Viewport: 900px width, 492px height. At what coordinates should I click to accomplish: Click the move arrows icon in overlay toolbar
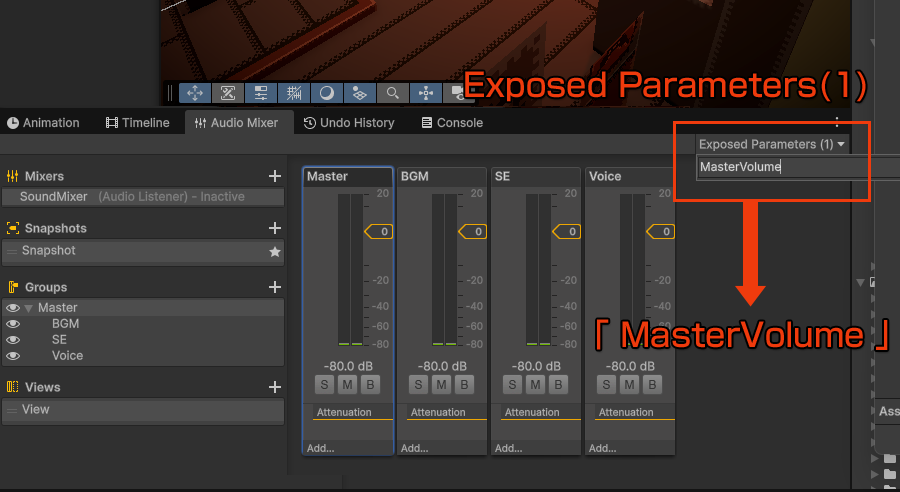tap(195, 93)
